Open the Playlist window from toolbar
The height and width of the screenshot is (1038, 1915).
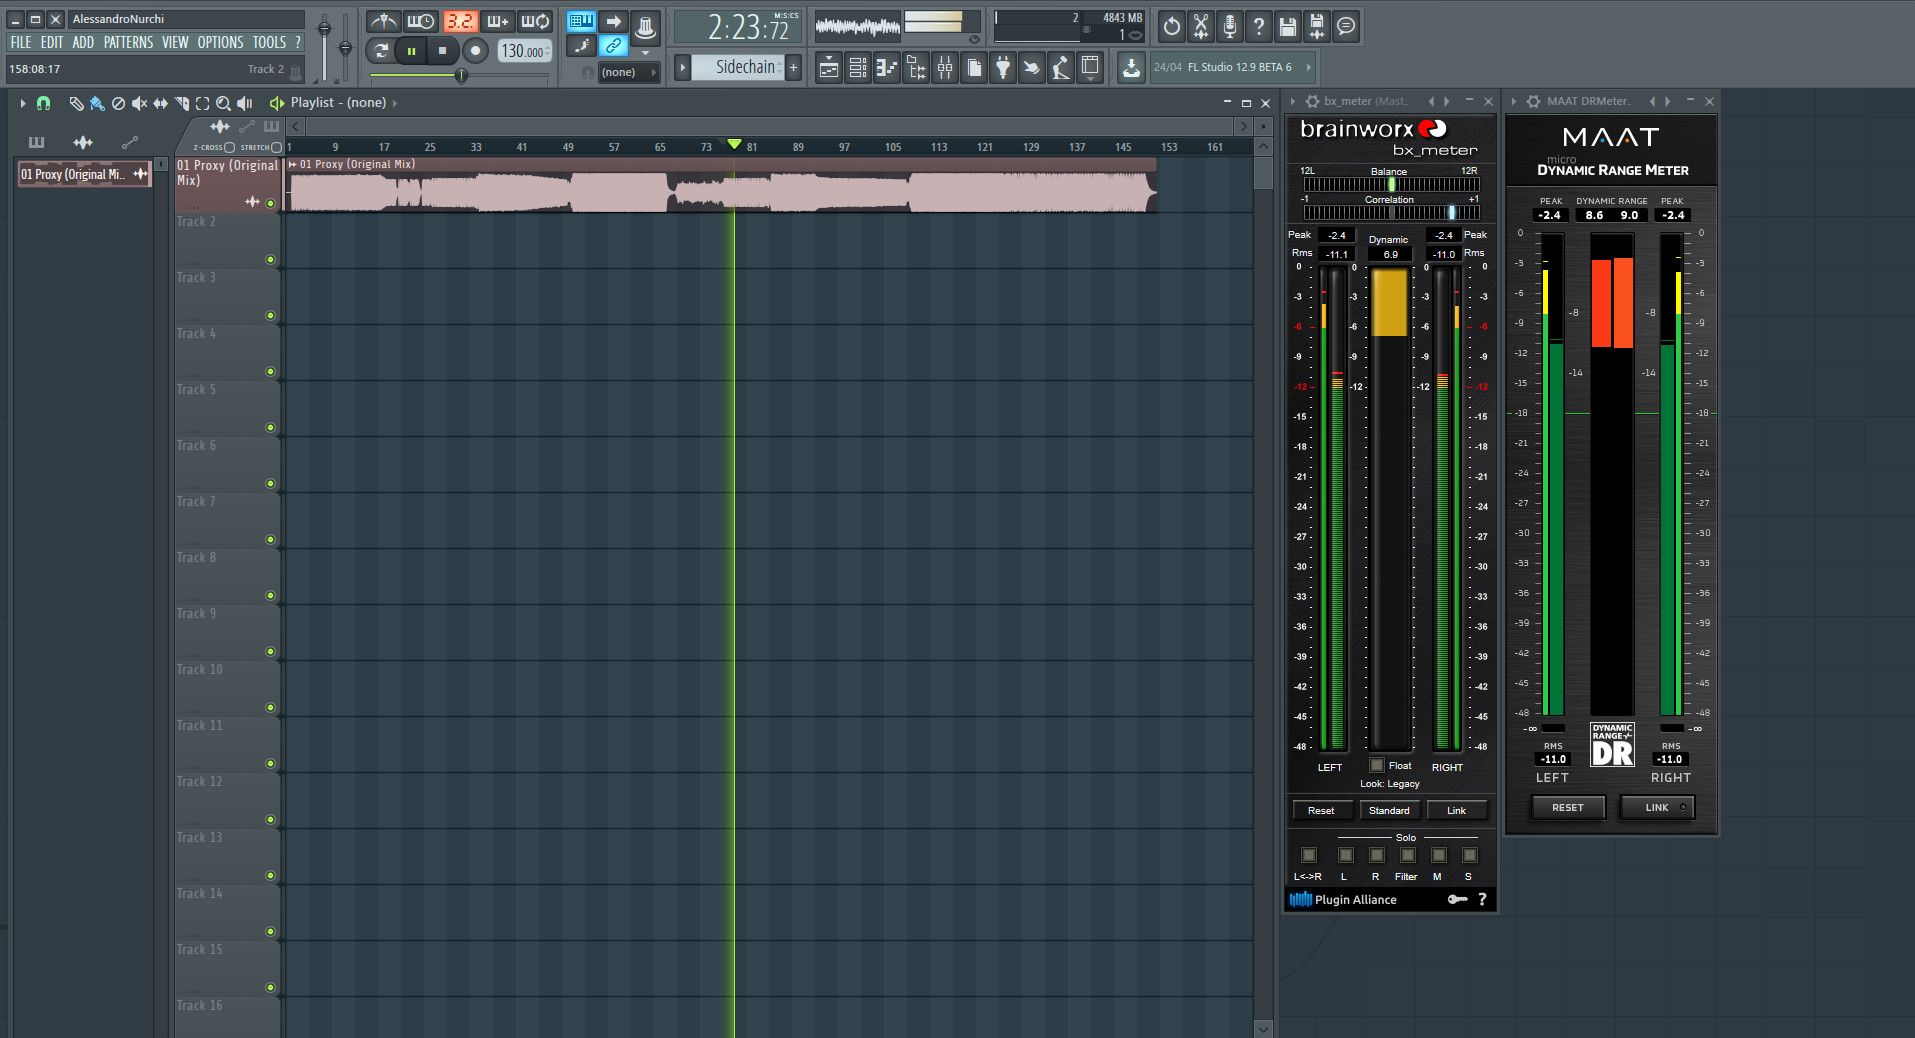point(829,68)
